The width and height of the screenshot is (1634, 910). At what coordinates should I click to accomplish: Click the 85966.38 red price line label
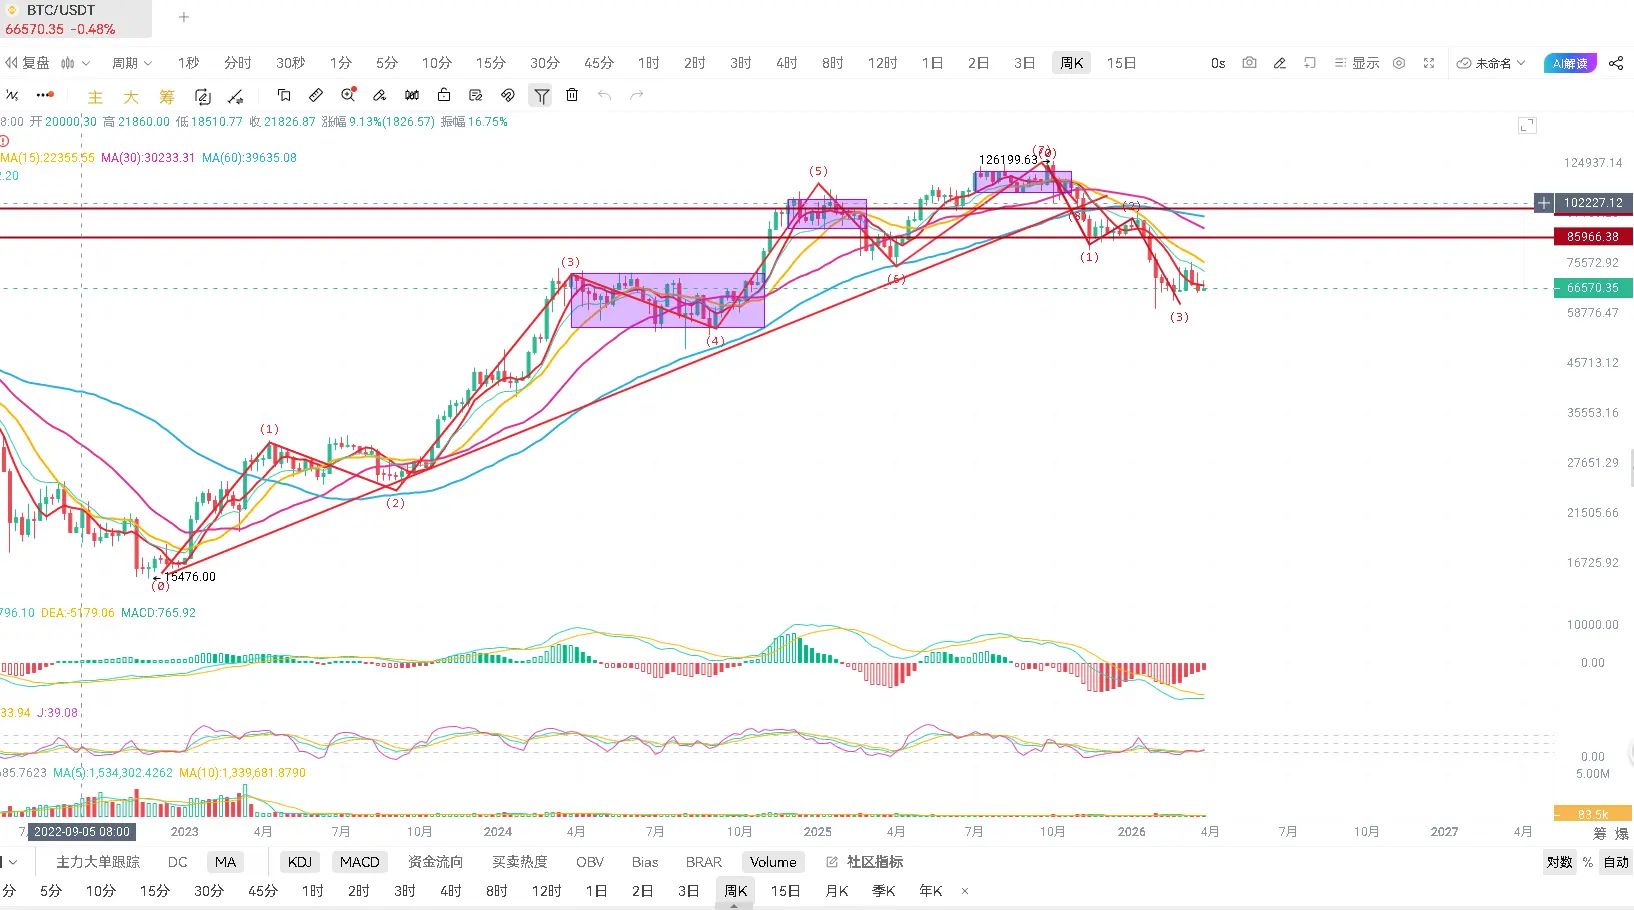[1592, 237]
